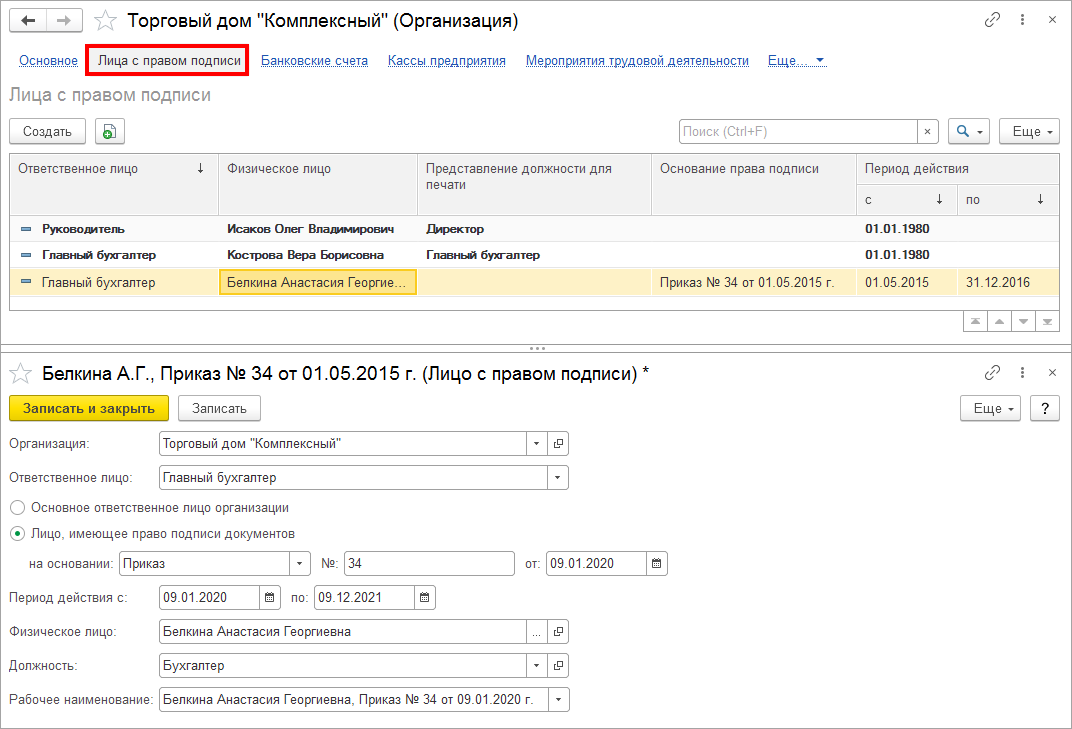Open the 'на основании' Приказ dropdown

(x=300, y=564)
